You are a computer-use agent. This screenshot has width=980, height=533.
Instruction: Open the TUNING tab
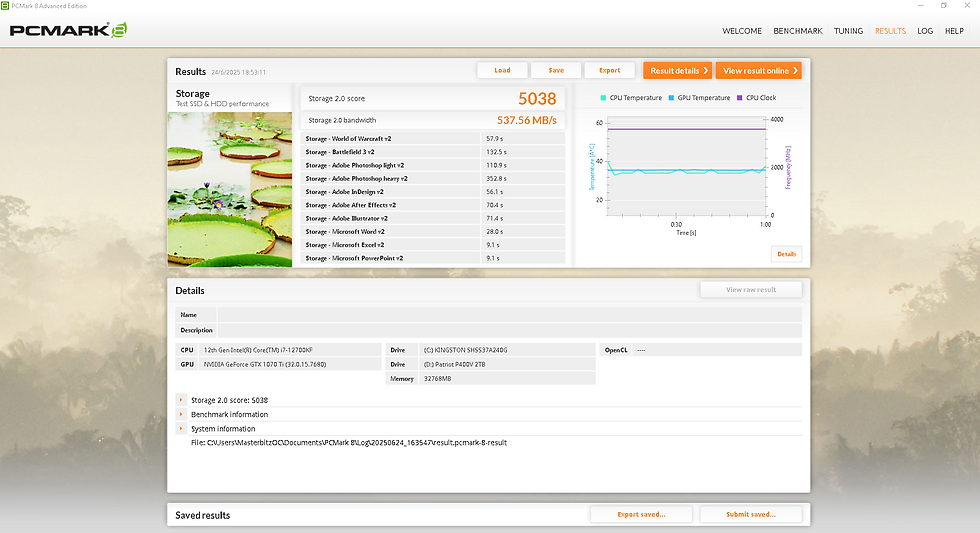click(x=848, y=31)
